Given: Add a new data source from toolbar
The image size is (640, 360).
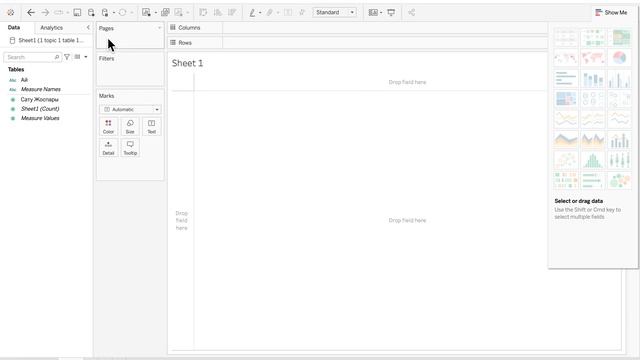Looking at the screenshot, I should pos(91,13).
